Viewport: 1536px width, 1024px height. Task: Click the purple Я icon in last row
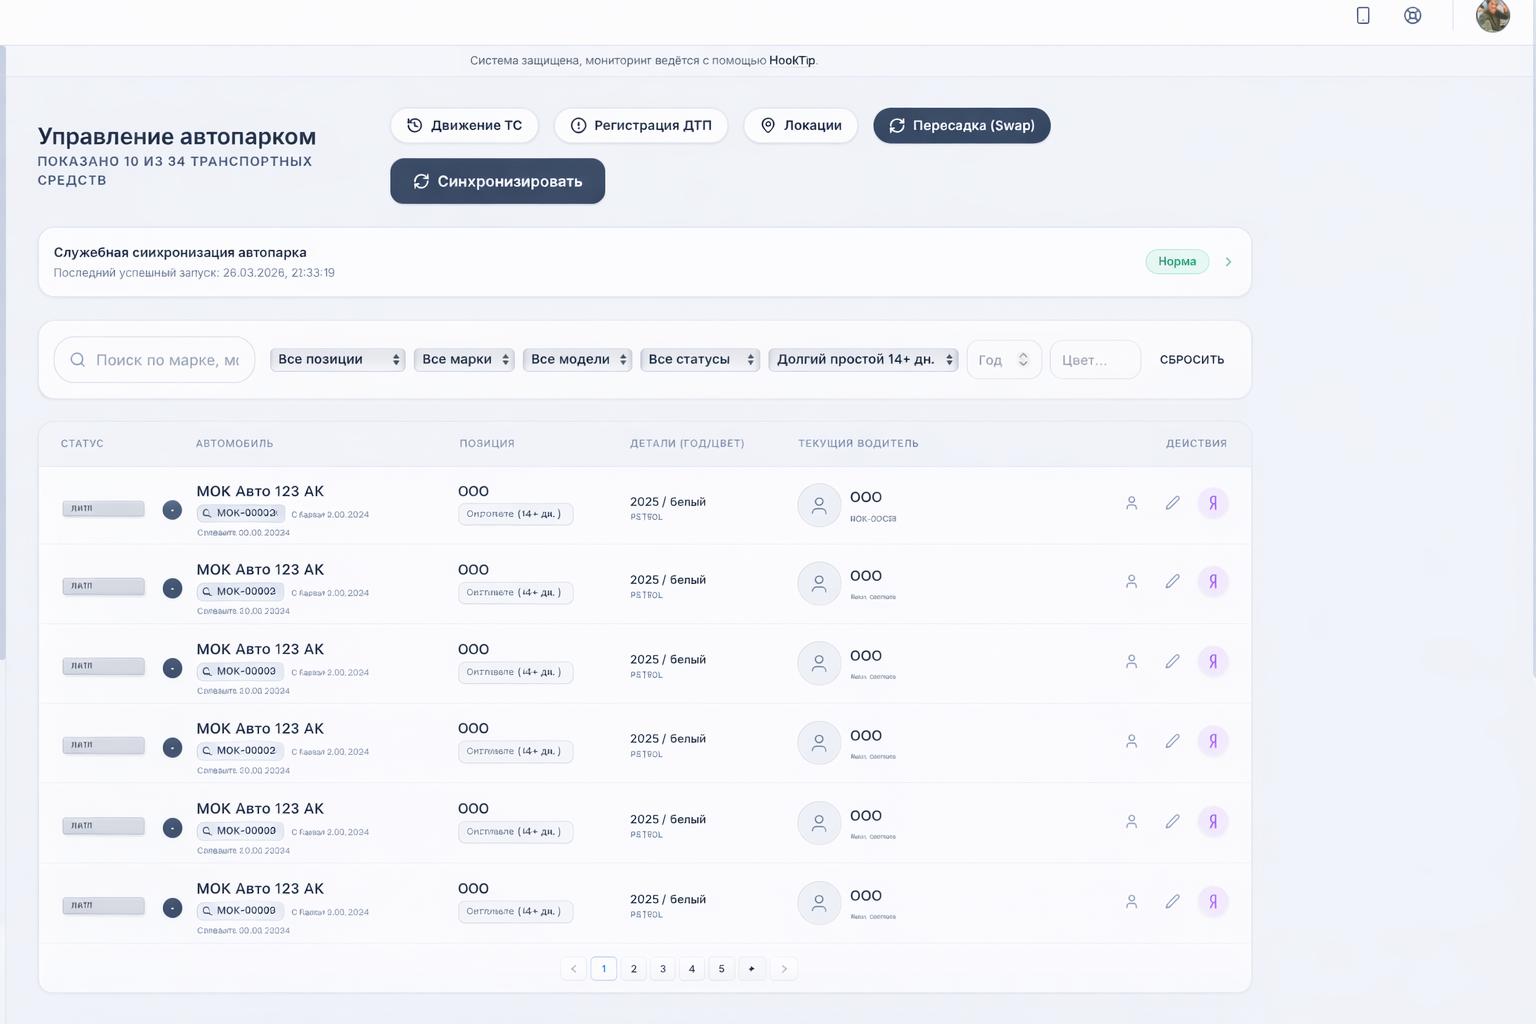[x=1212, y=902]
